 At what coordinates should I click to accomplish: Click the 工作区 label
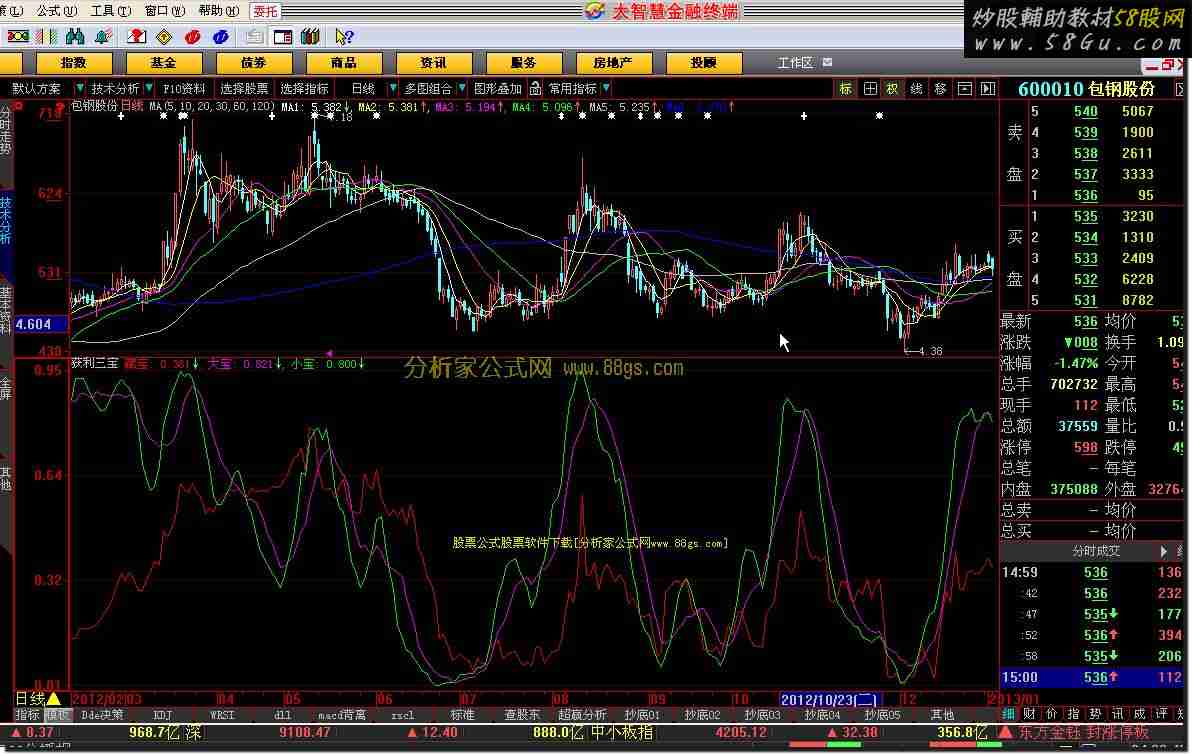pyautogui.click(x=795, y=62)
